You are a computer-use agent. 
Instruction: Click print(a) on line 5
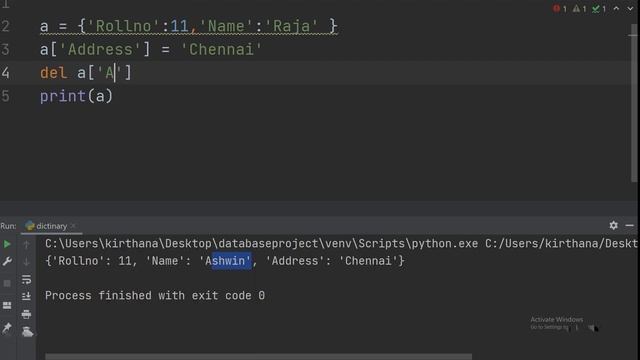point(76,97)
